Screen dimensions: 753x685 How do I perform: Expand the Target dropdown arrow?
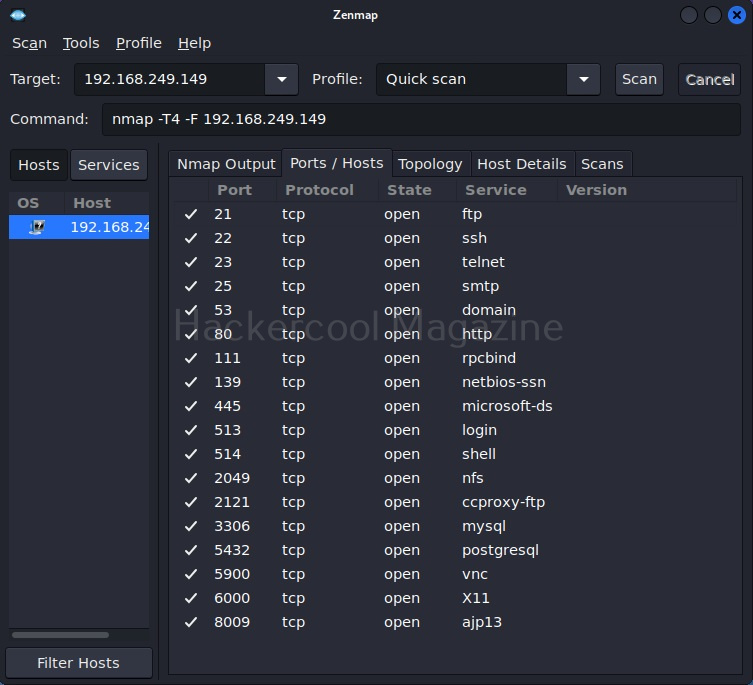[x=281, y=79]
